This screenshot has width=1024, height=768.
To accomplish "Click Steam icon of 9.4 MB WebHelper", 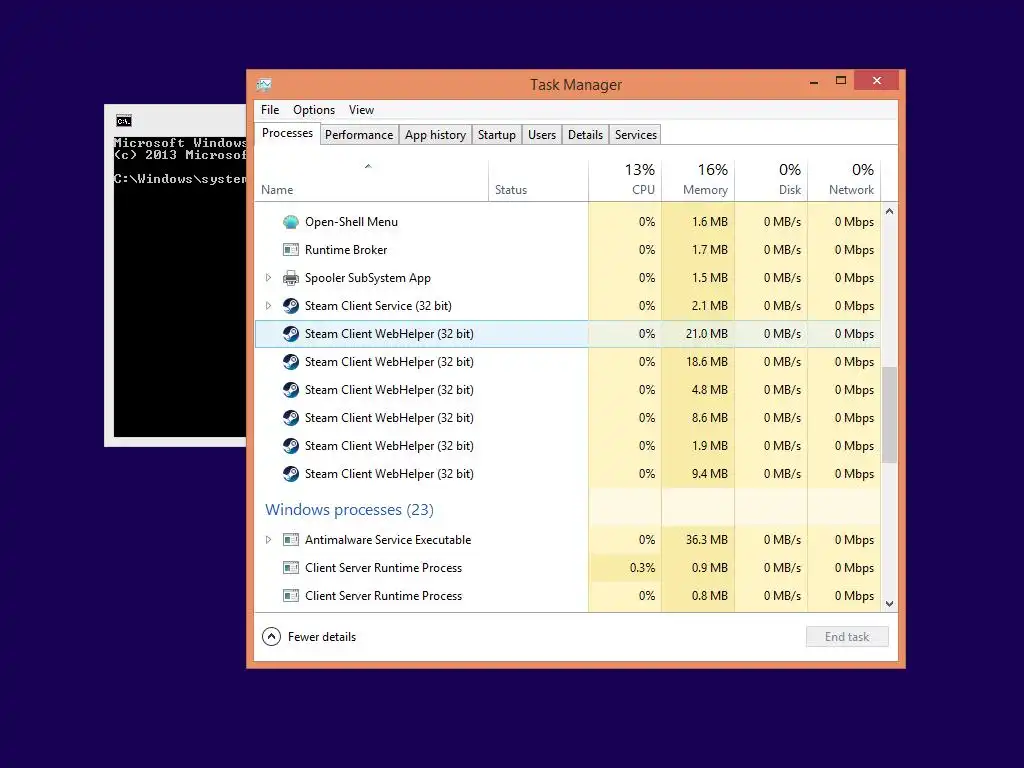I will [291, 474].
